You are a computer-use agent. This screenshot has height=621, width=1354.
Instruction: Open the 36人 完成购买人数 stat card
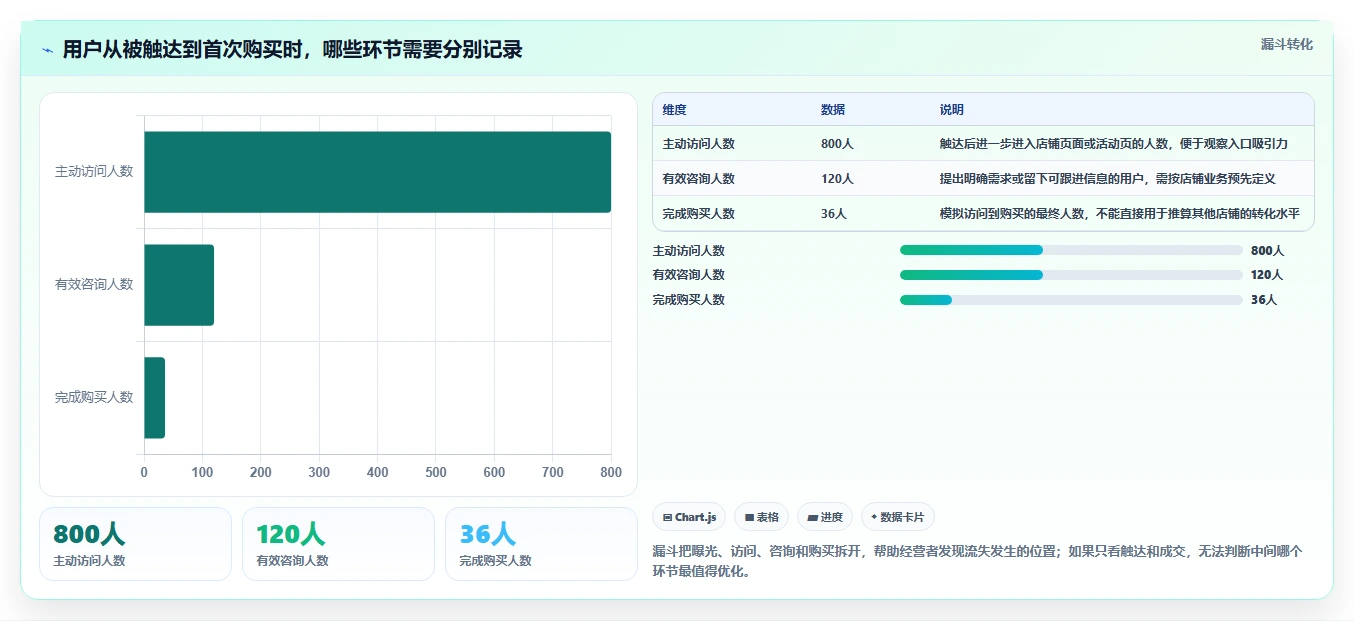coord(541,544)
